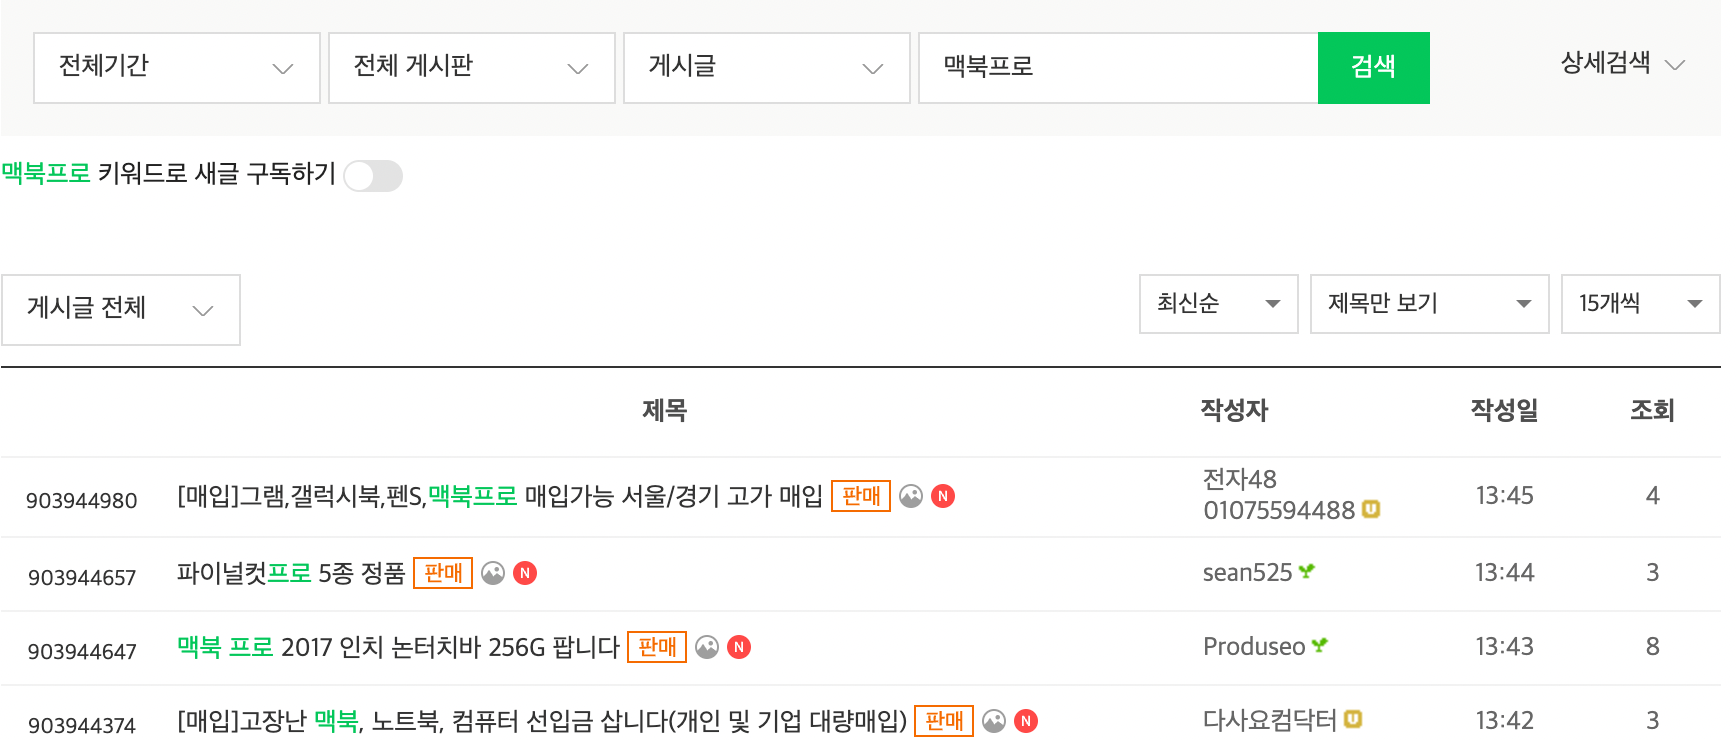Click the green sprout icon beside sean525

pyautogui.click(x=1306, y=570)
